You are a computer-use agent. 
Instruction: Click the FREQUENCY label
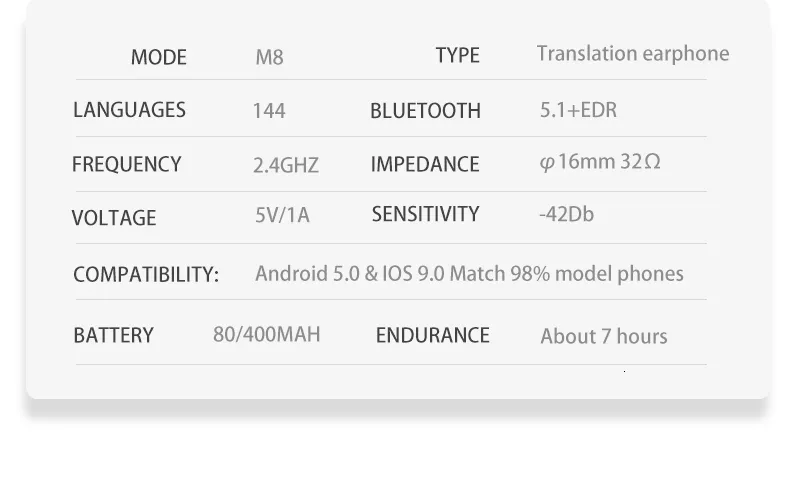tap(126, 164)
